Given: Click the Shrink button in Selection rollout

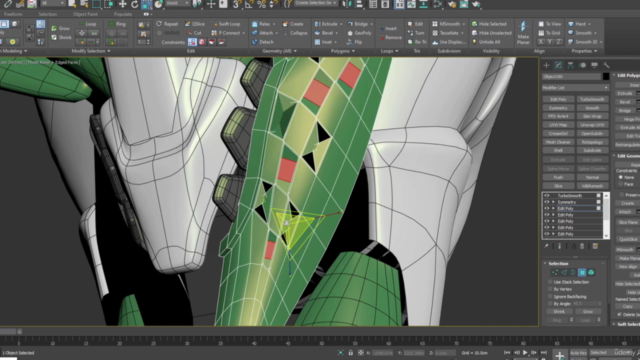Looking at the screenshot, I should (559, 312).
